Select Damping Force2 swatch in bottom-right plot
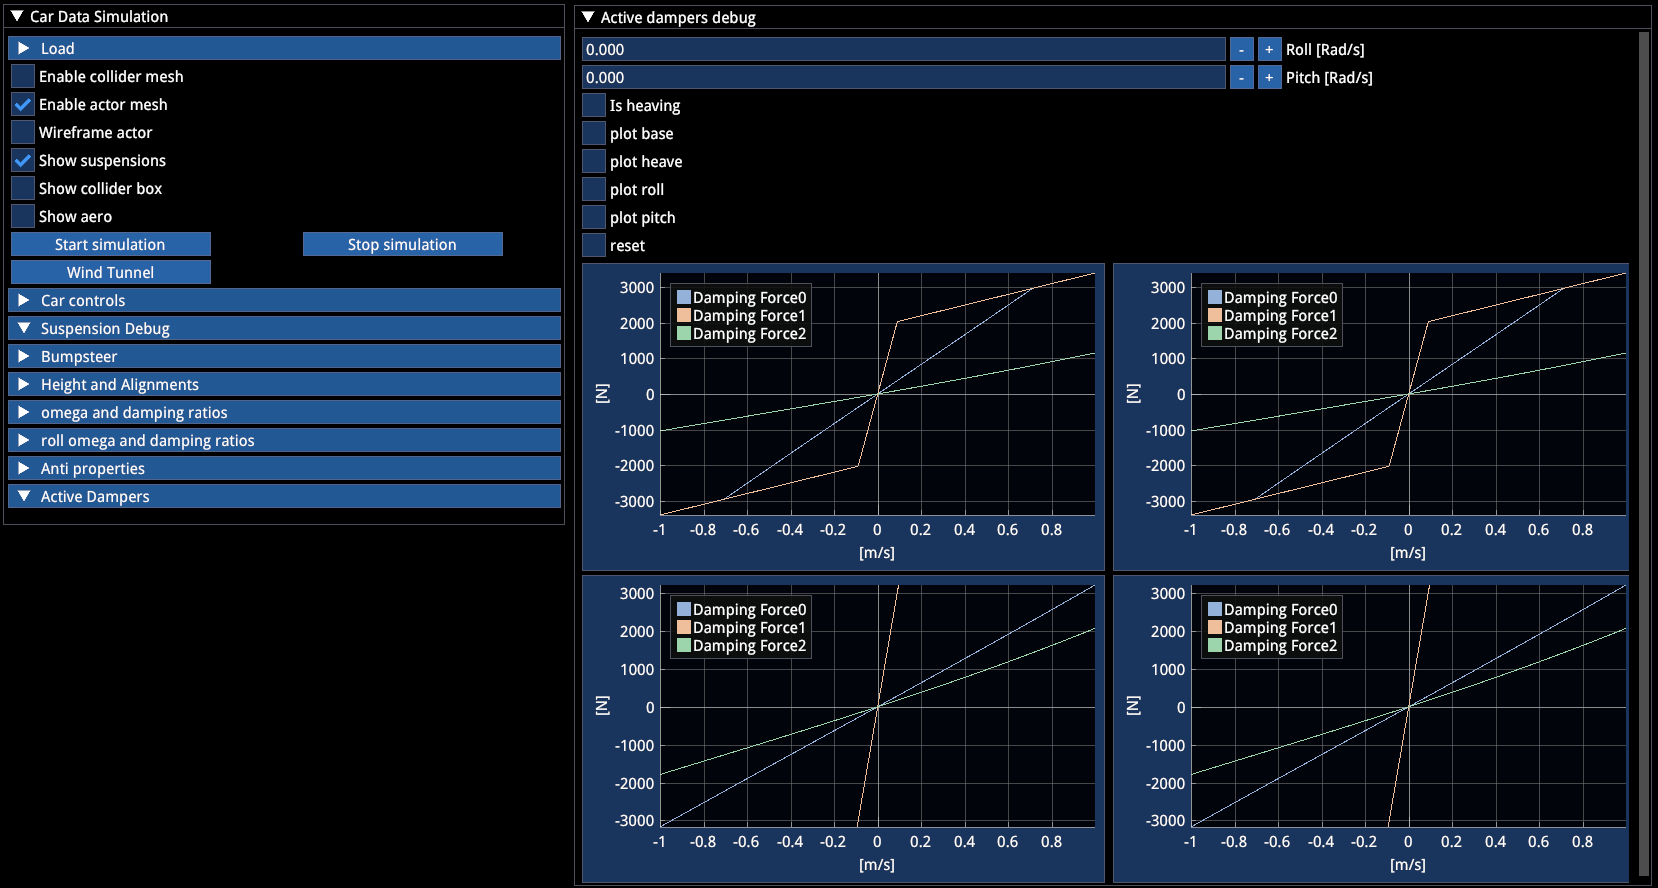This screenshot has height=888, width=1658. point(1215,645)
